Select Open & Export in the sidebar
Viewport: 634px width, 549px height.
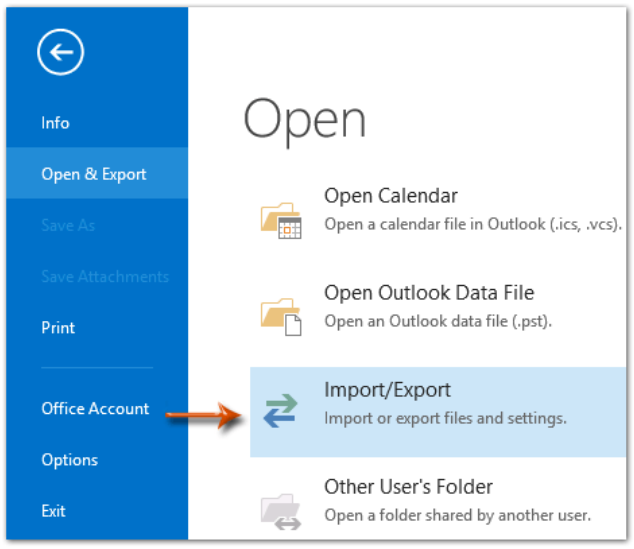click(97, 173)
